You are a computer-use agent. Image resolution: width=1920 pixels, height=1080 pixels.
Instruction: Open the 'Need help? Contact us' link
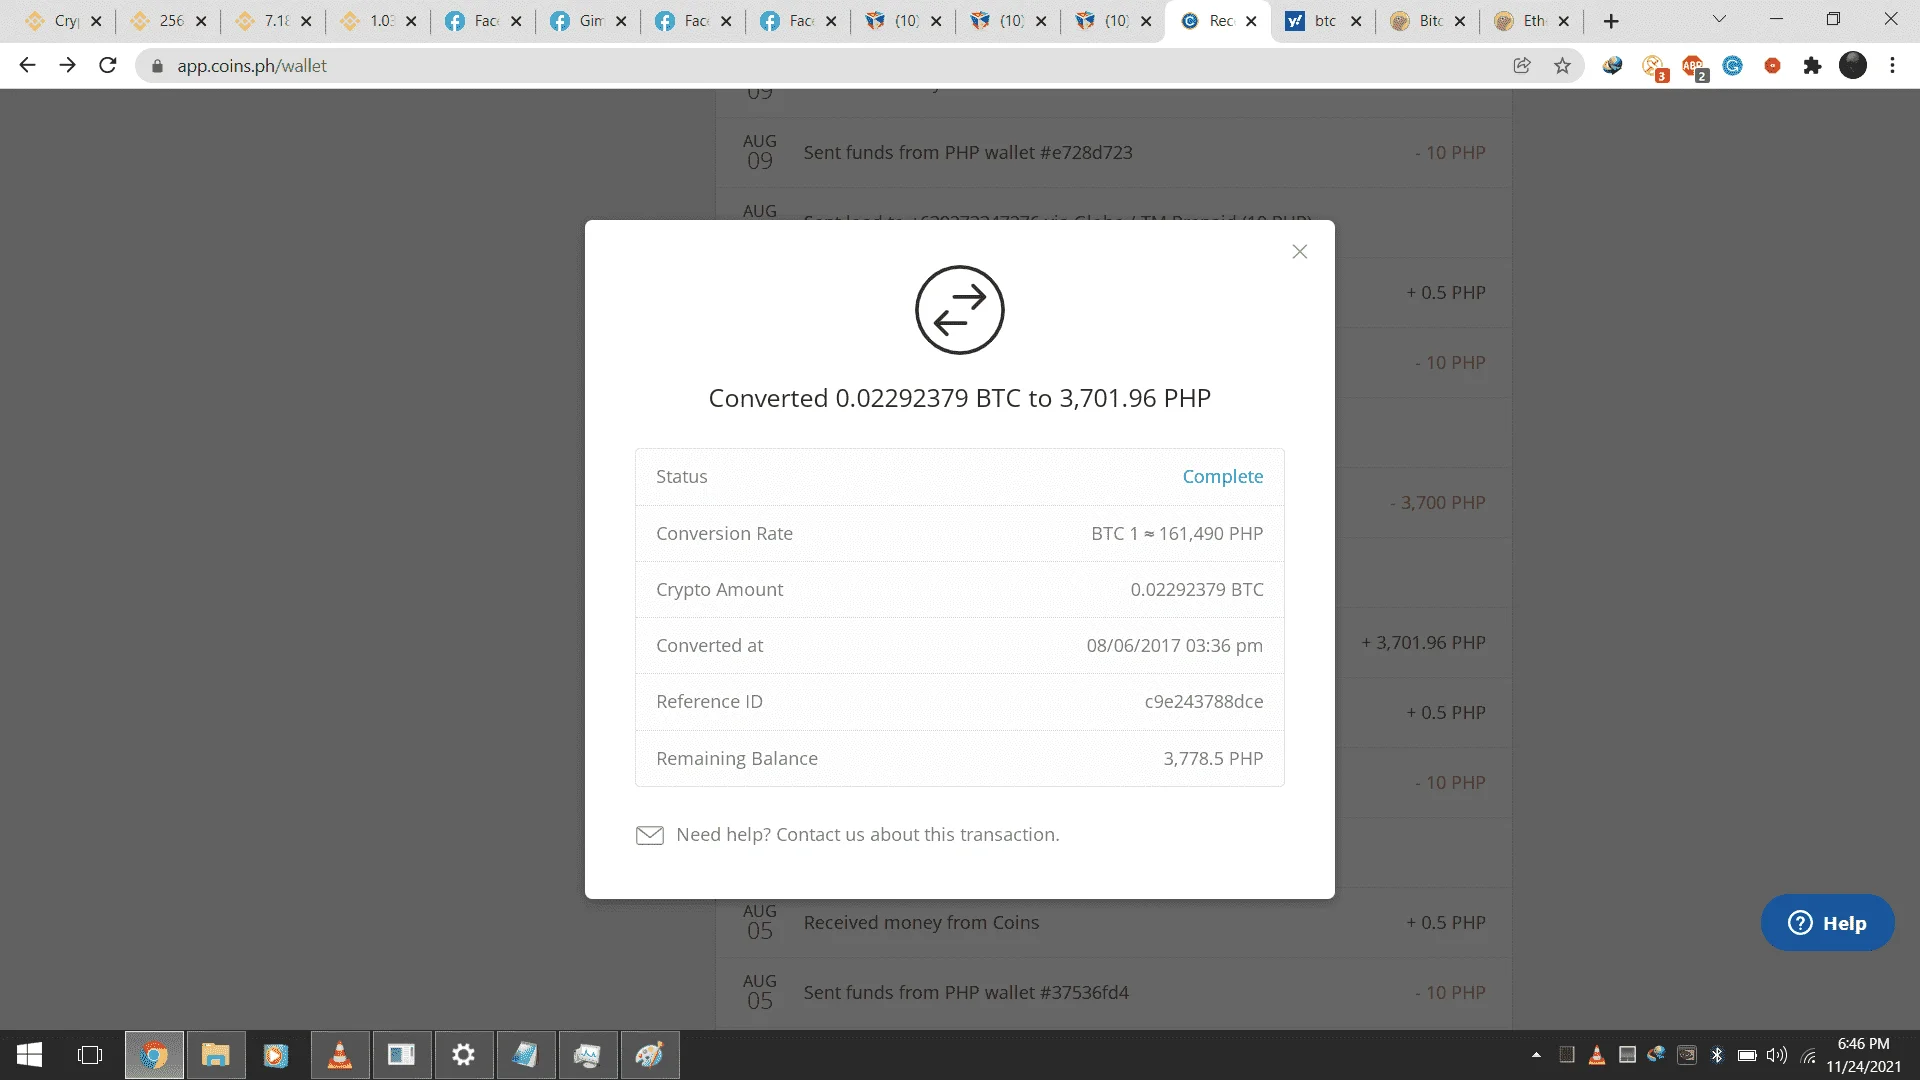[x=867, y=835]
